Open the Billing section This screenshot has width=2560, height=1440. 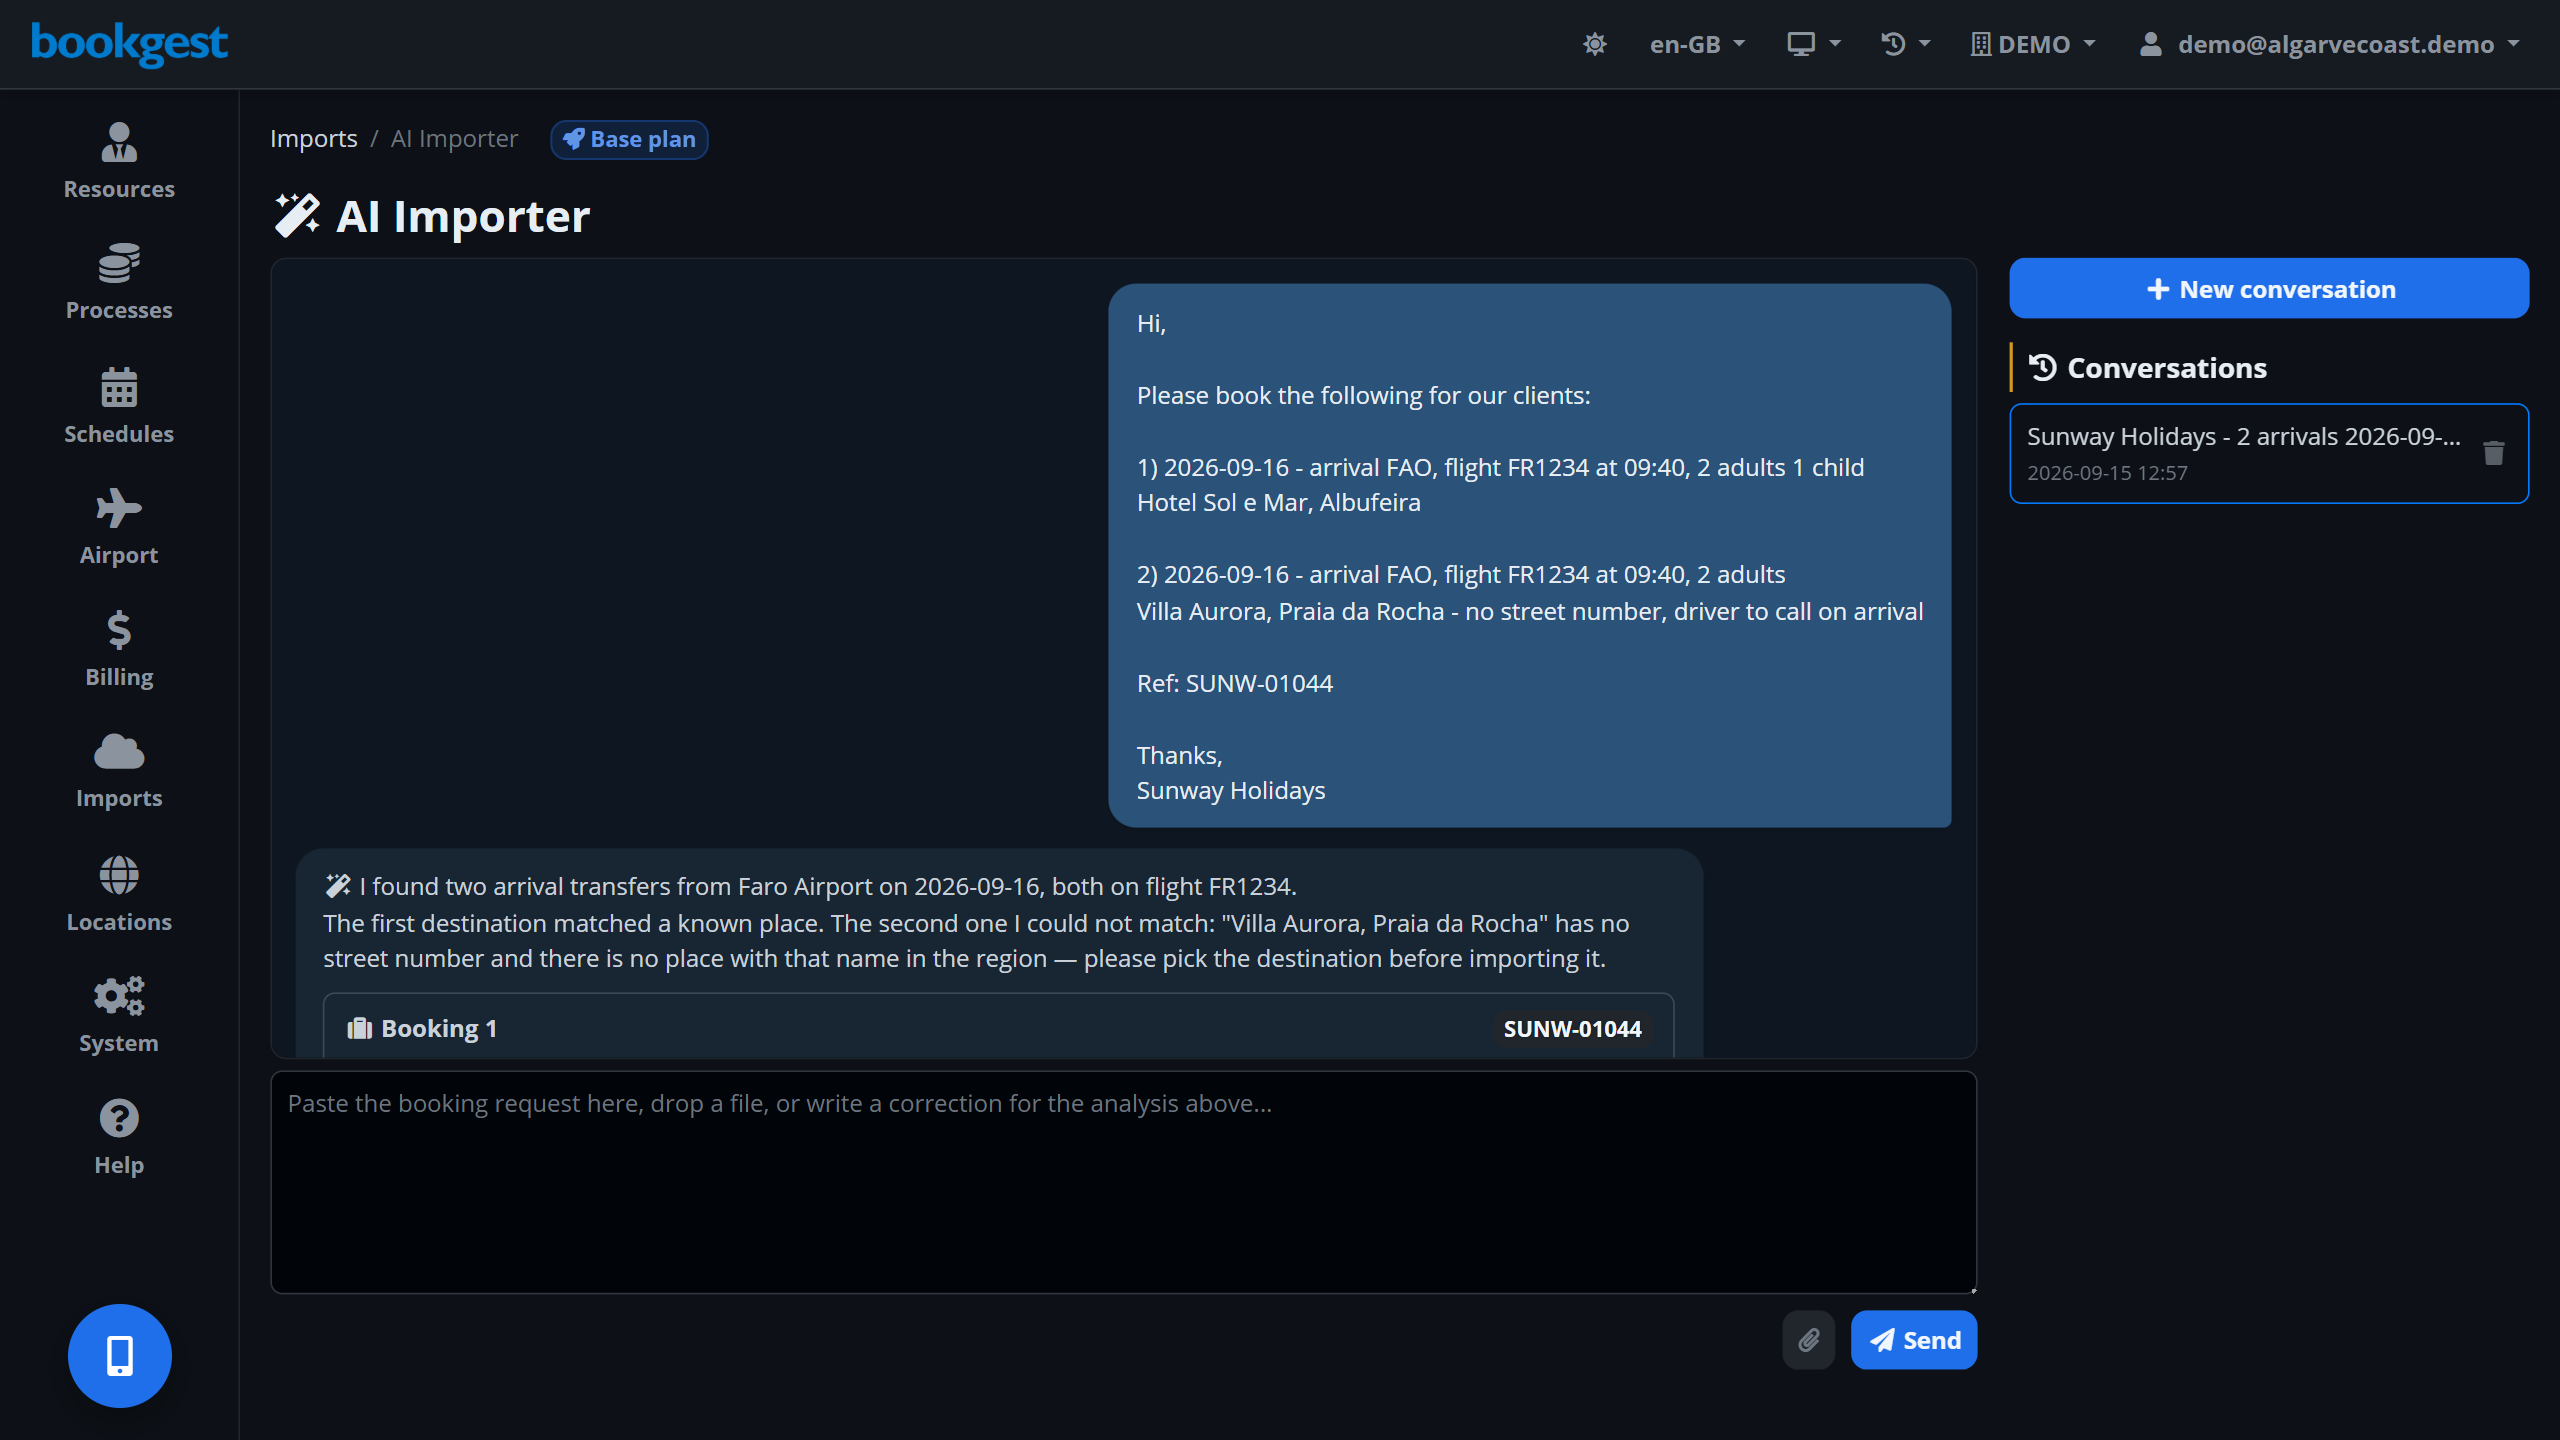coord(119,649)
